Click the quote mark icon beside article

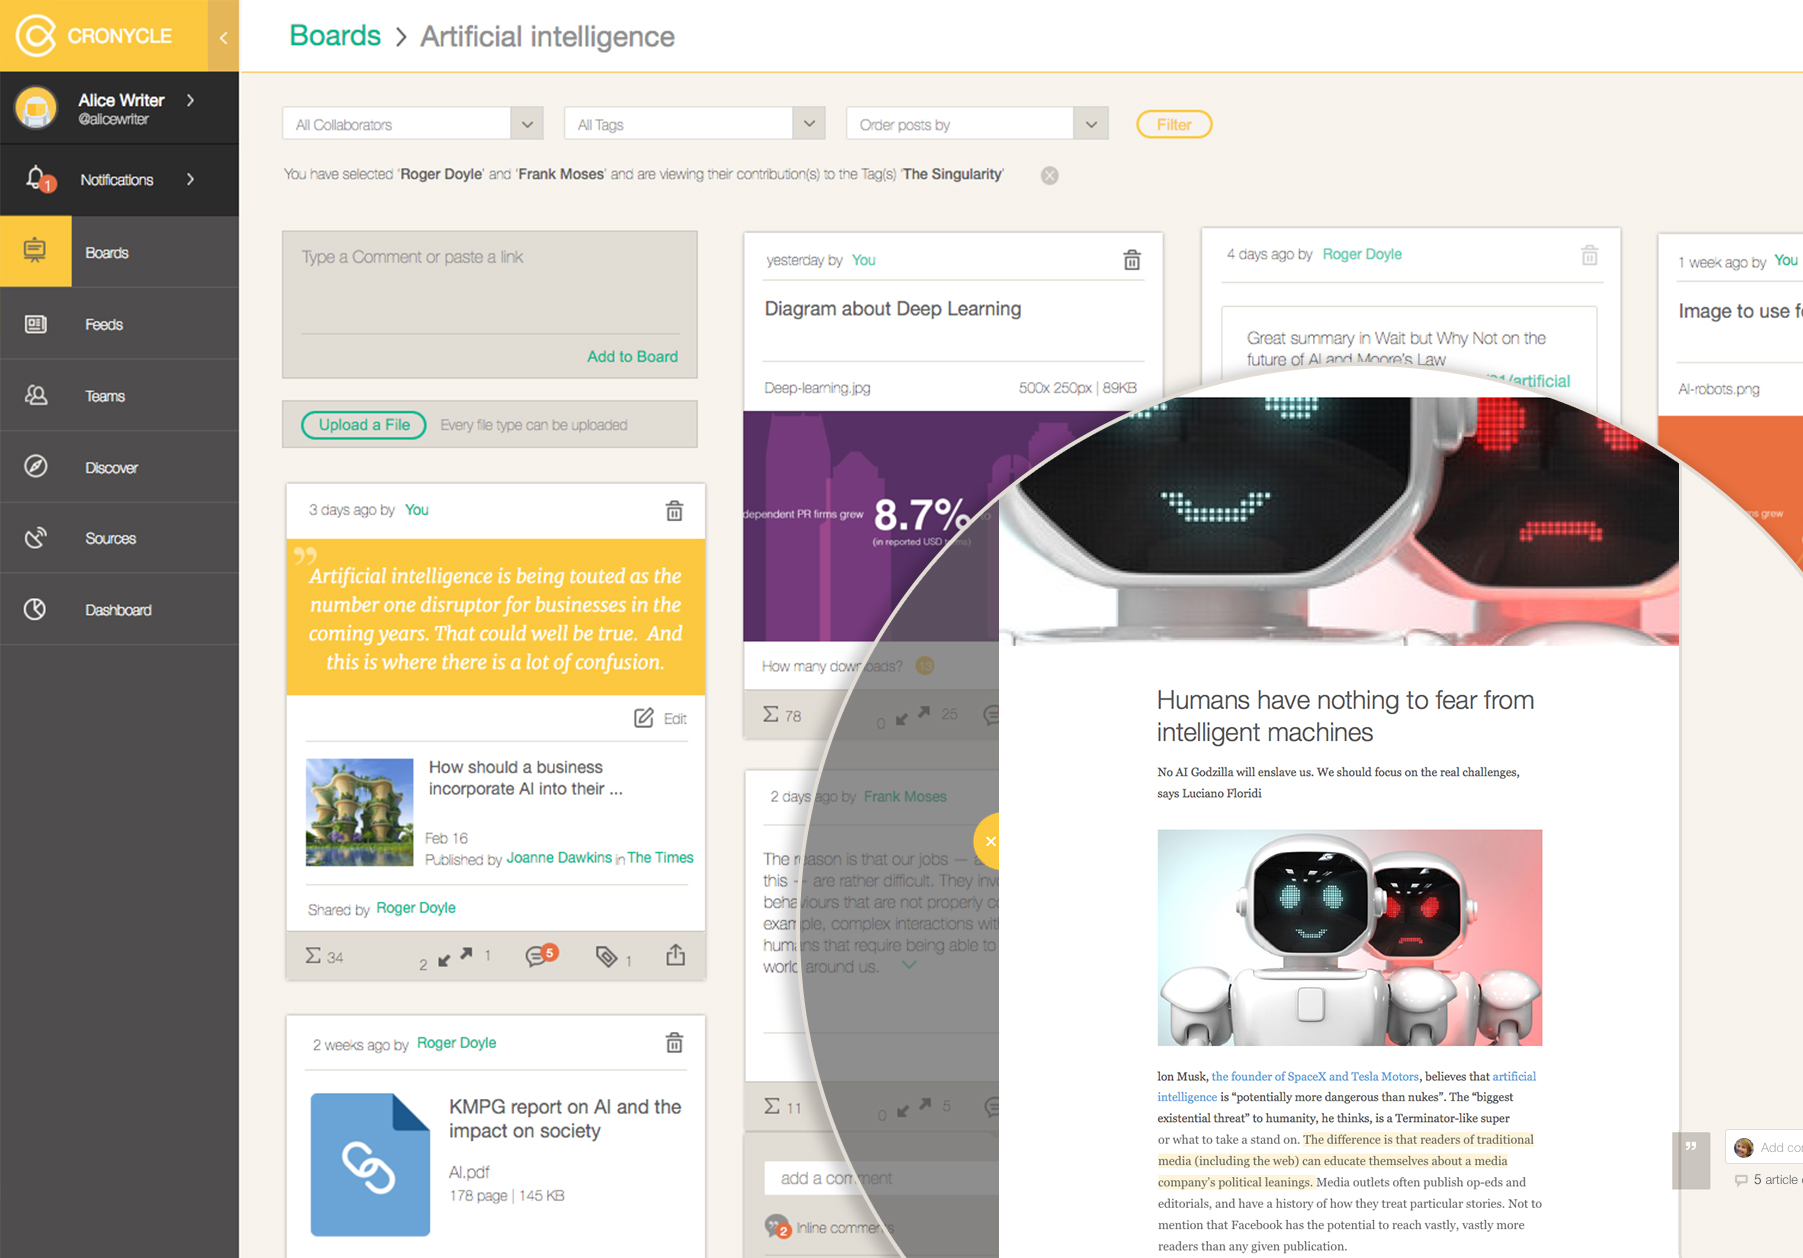tap(1691, 1160)
